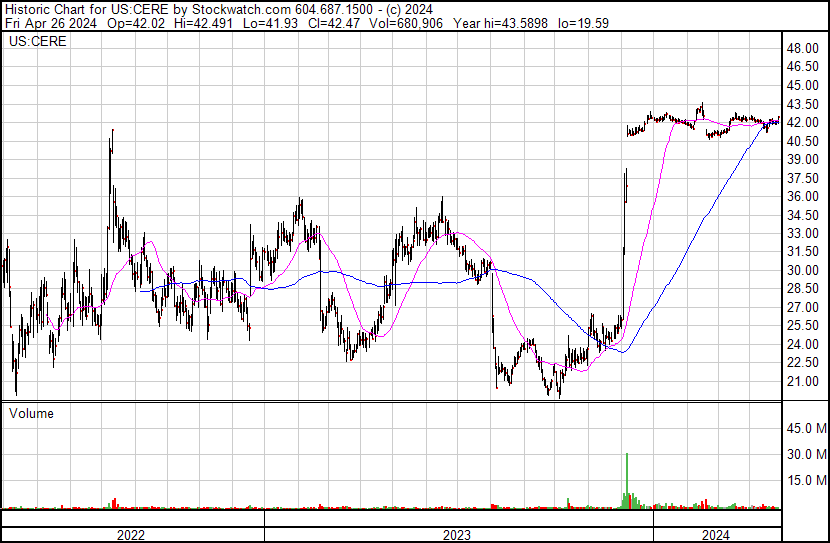
Task: Click the 46.50 price axis label
Action: coord(802,67)
